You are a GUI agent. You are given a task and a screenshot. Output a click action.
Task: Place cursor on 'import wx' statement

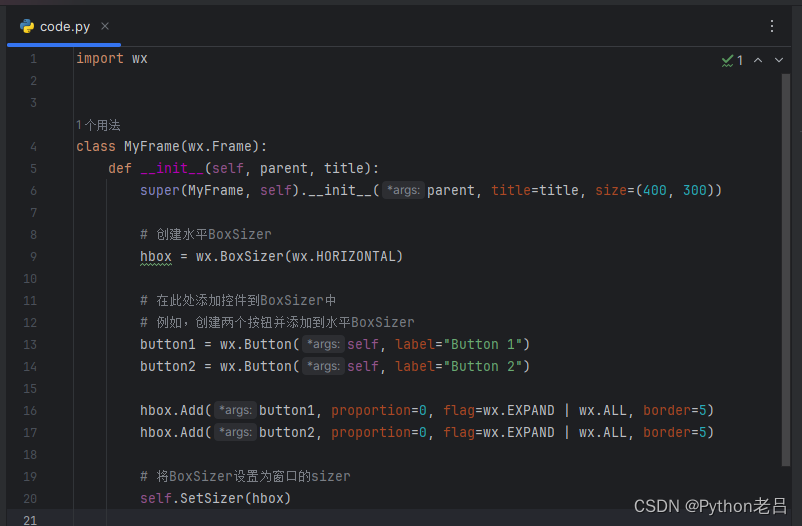click(x=112, y=58)
